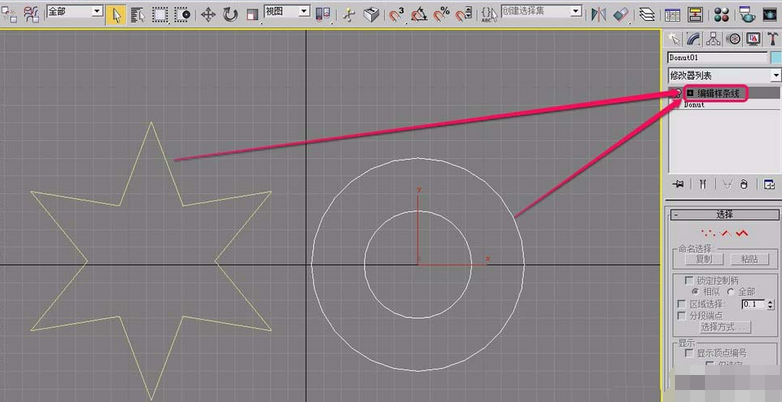782x402 pixels.
Task: Toggle Window/Crossing selection mode
Action: [x=183, y=15]
